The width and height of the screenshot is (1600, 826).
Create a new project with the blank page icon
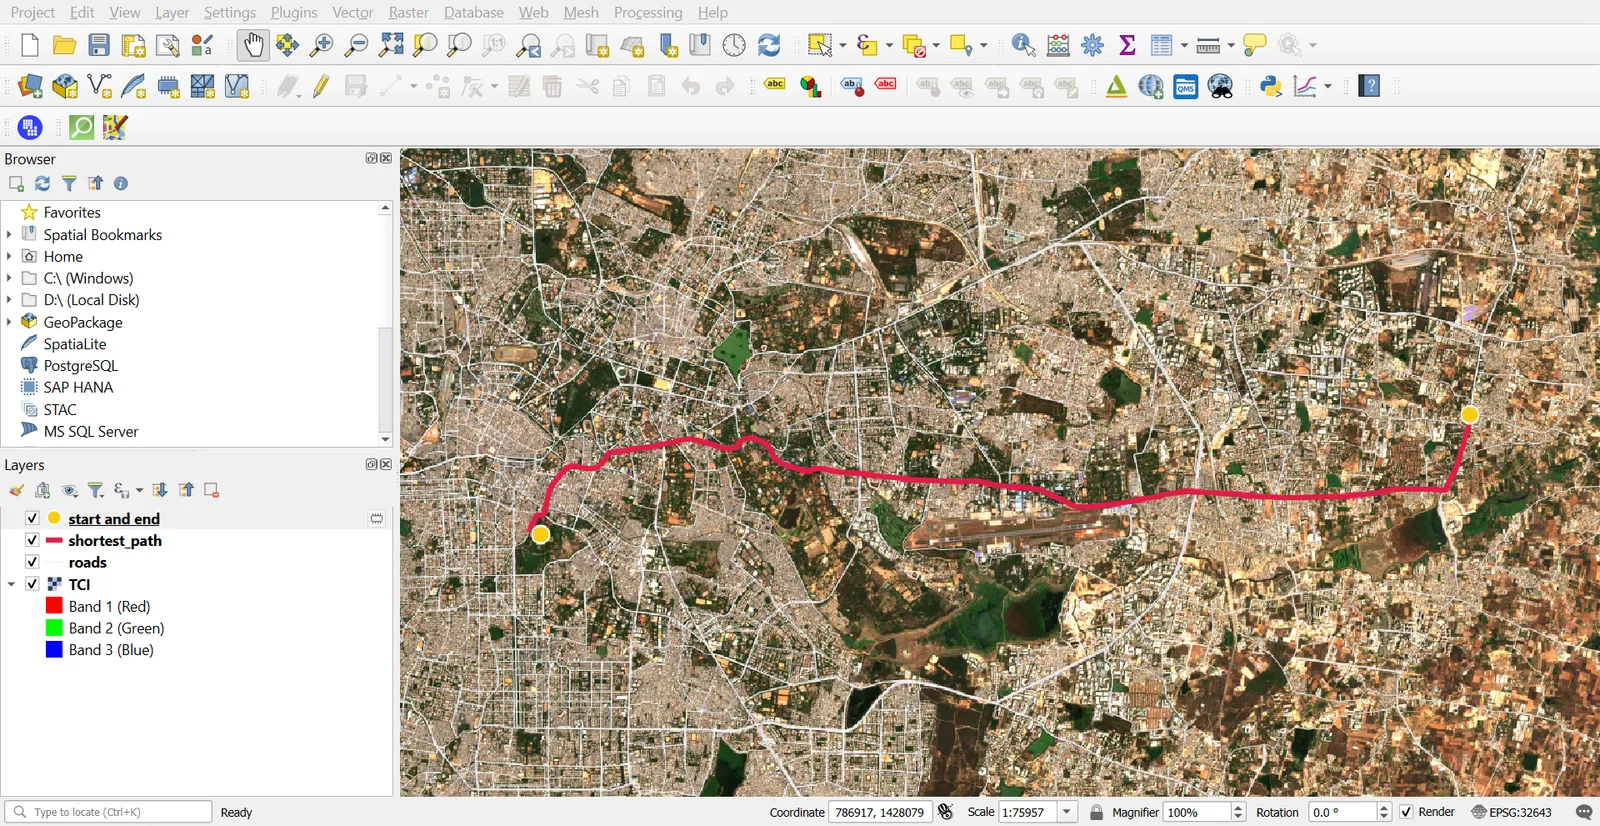tap(30, 45)
